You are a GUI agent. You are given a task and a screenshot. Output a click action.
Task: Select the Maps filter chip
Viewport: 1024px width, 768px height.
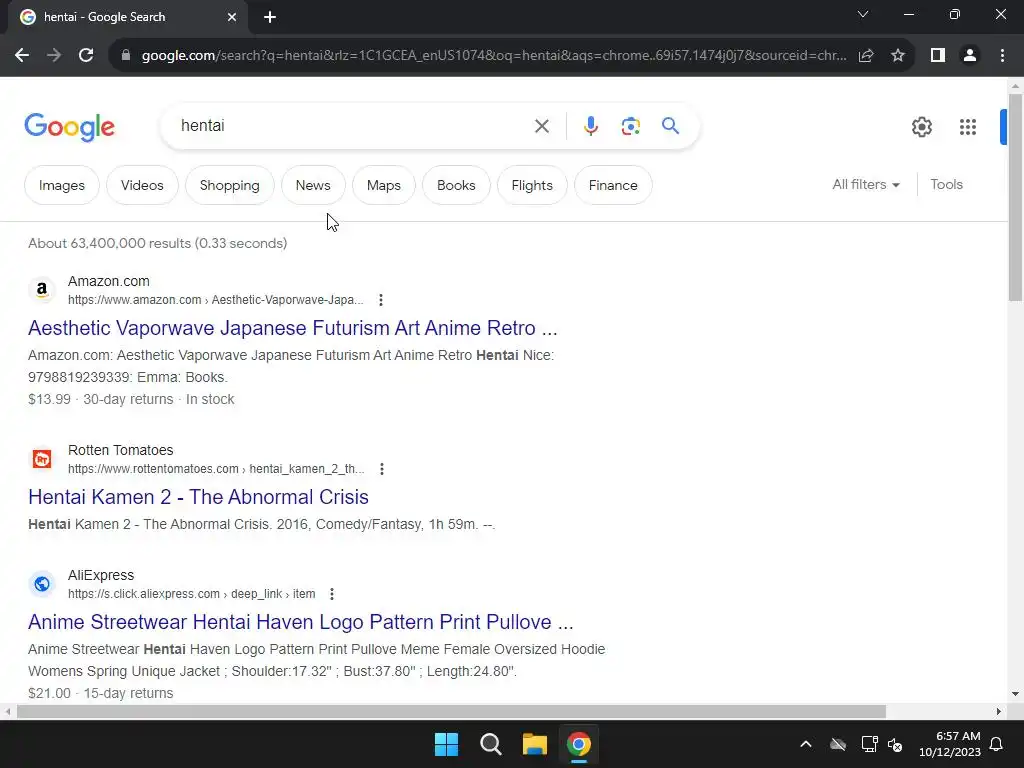[383, 185]
